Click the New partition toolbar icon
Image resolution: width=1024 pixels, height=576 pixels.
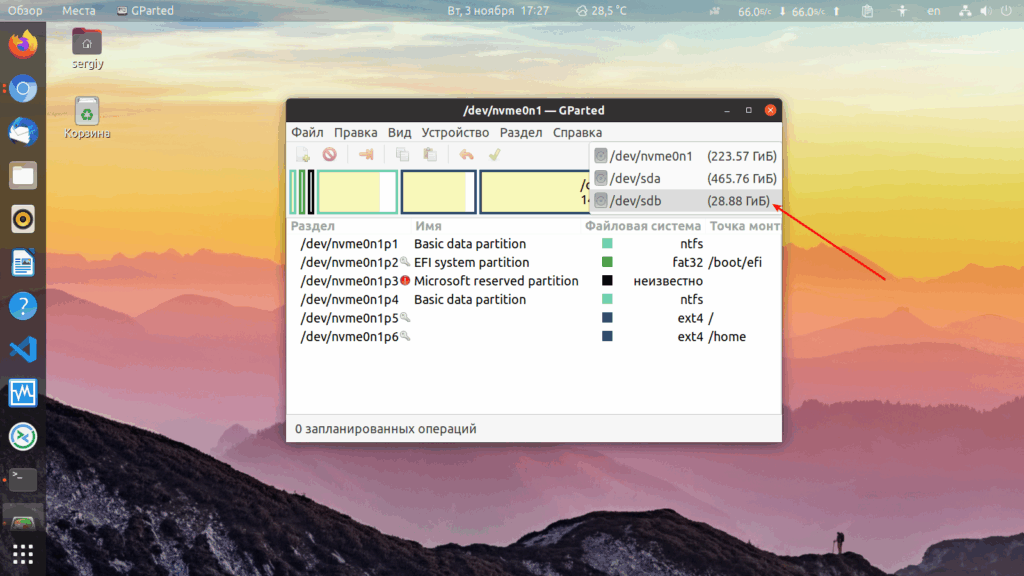point(303,155)
